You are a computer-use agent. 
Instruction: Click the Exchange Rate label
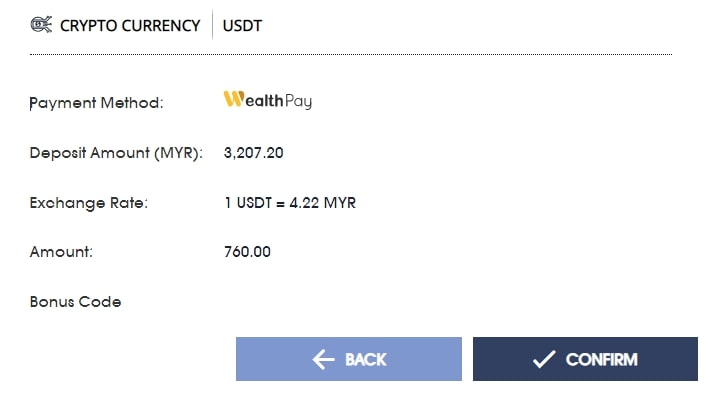click(89, 203)
